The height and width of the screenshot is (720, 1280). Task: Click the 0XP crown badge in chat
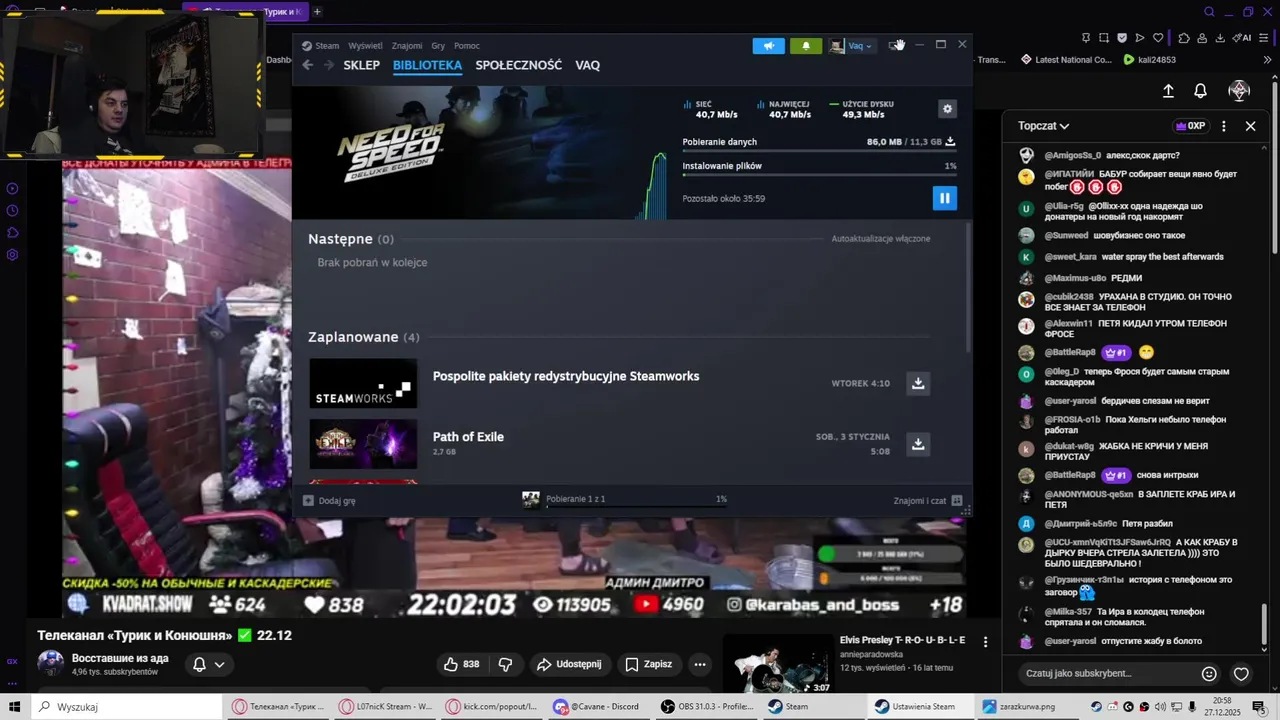1190,126
